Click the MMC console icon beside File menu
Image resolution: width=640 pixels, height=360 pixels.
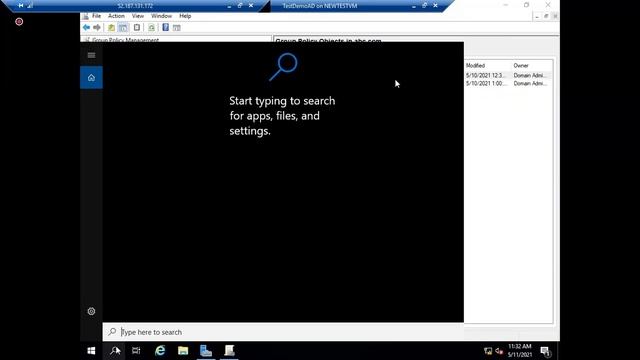(x=85, y=16)
